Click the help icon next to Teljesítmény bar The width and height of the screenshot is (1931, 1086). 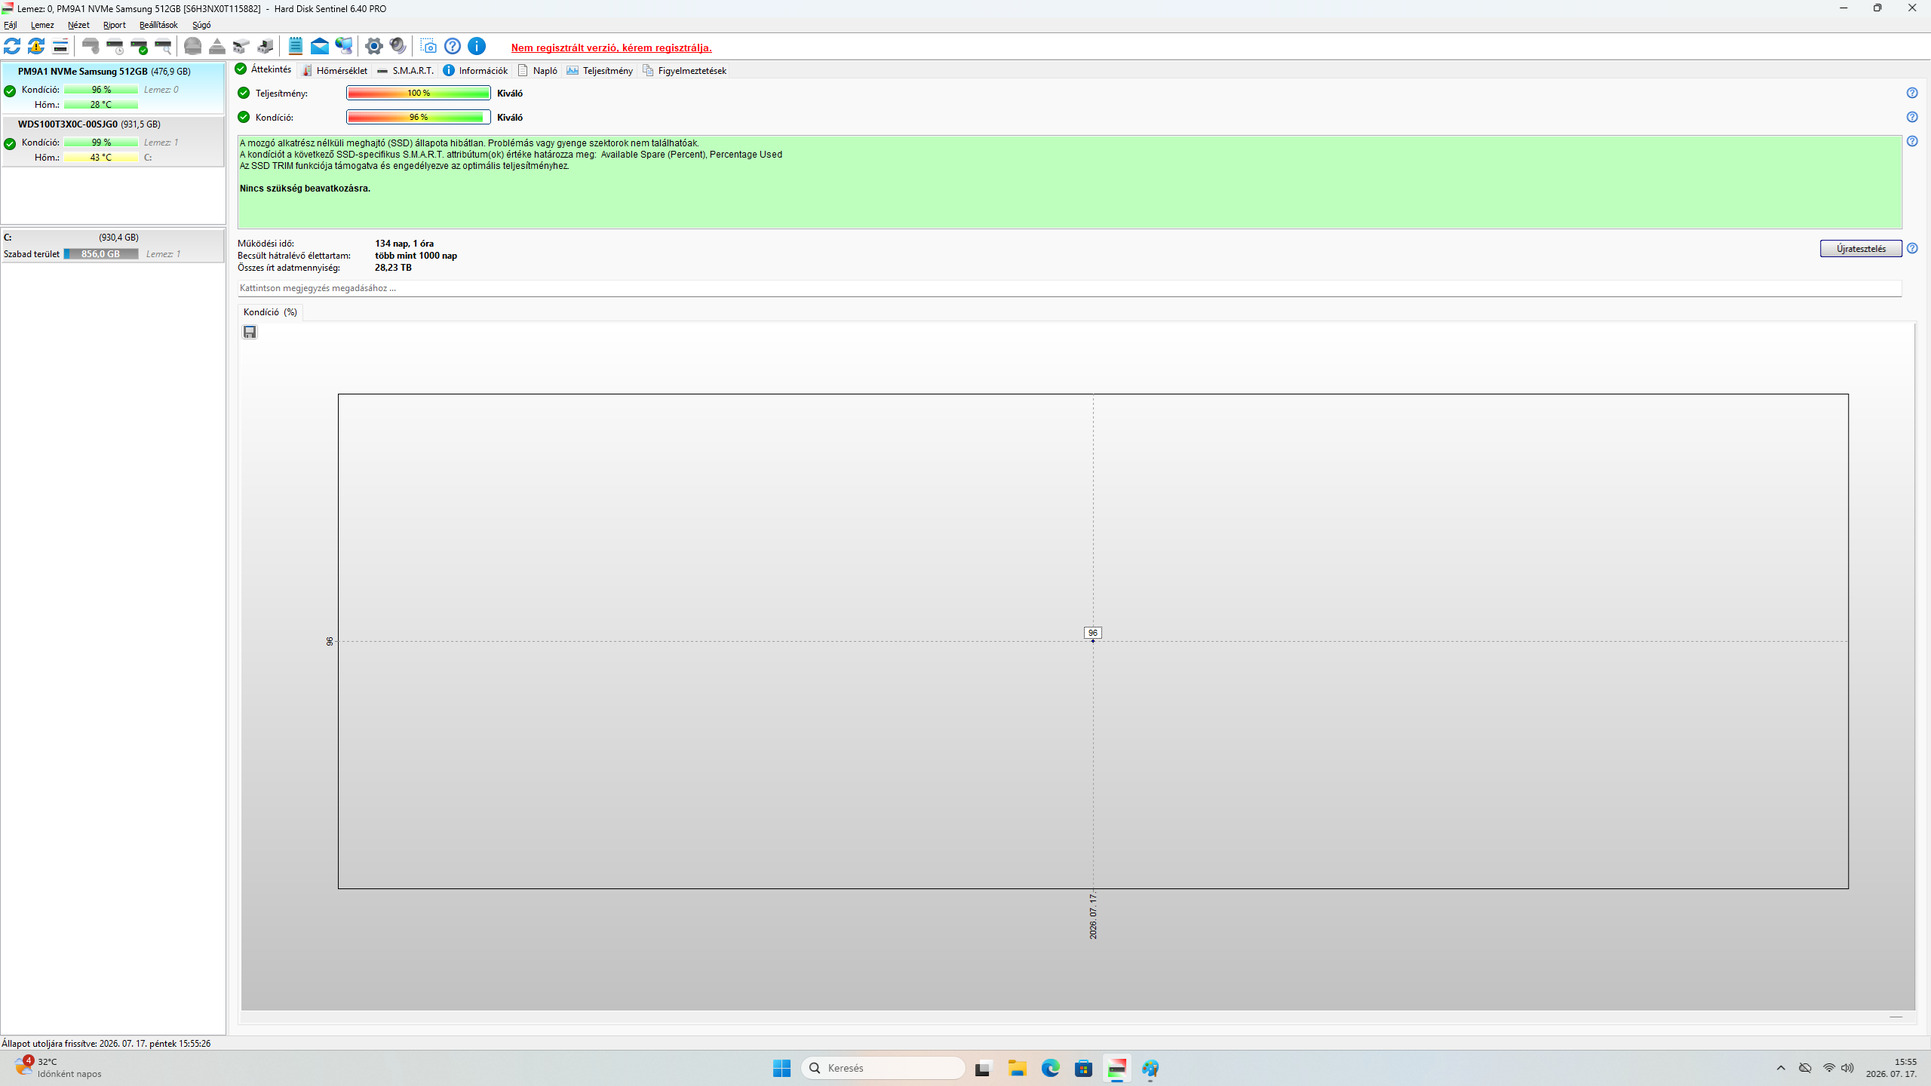click(x=1912, y=93)
